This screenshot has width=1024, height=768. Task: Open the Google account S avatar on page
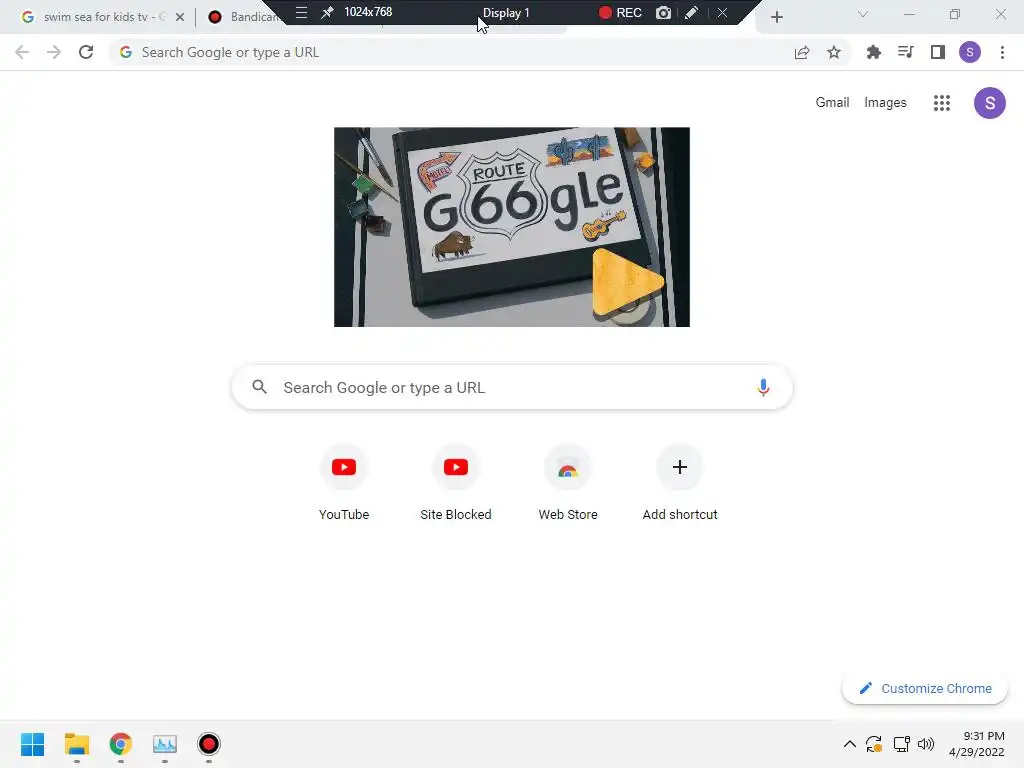[x=990, y=103]
